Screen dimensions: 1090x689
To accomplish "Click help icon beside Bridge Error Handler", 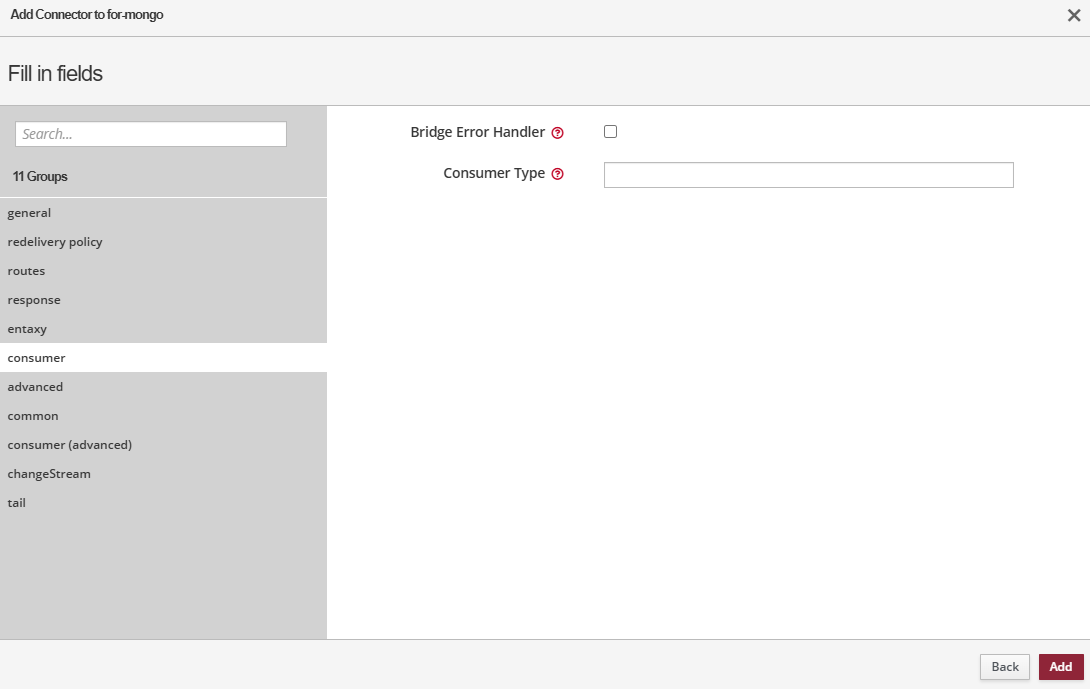I will [558, 133].
